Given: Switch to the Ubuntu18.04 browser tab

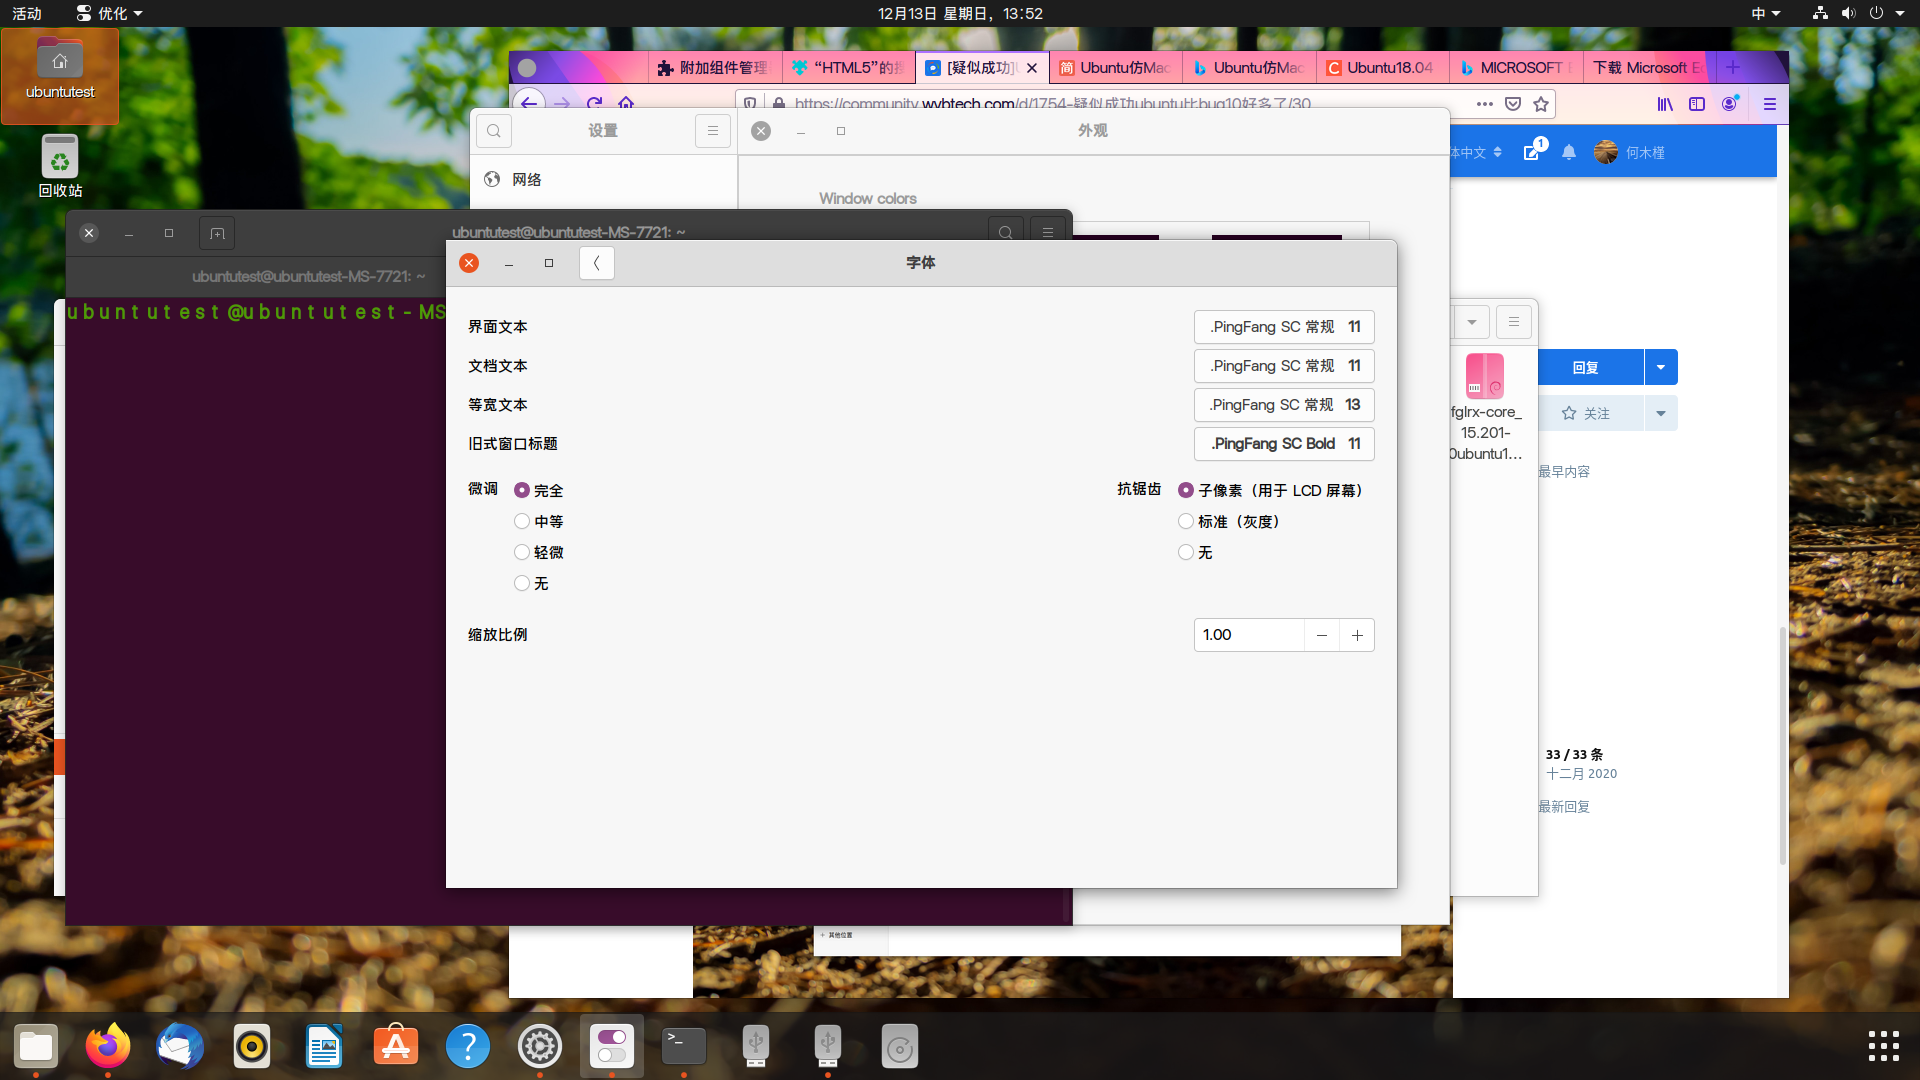Looking at the screenshot, I should point(1380,68).
